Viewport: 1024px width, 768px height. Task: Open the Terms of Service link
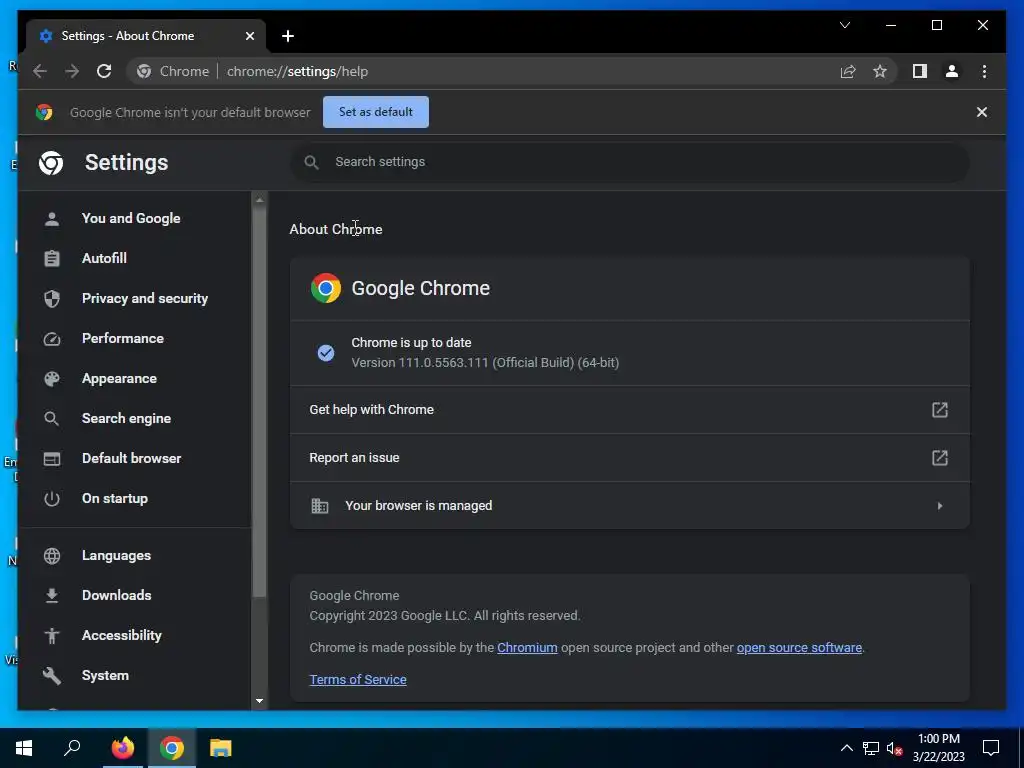pos(358,680)
